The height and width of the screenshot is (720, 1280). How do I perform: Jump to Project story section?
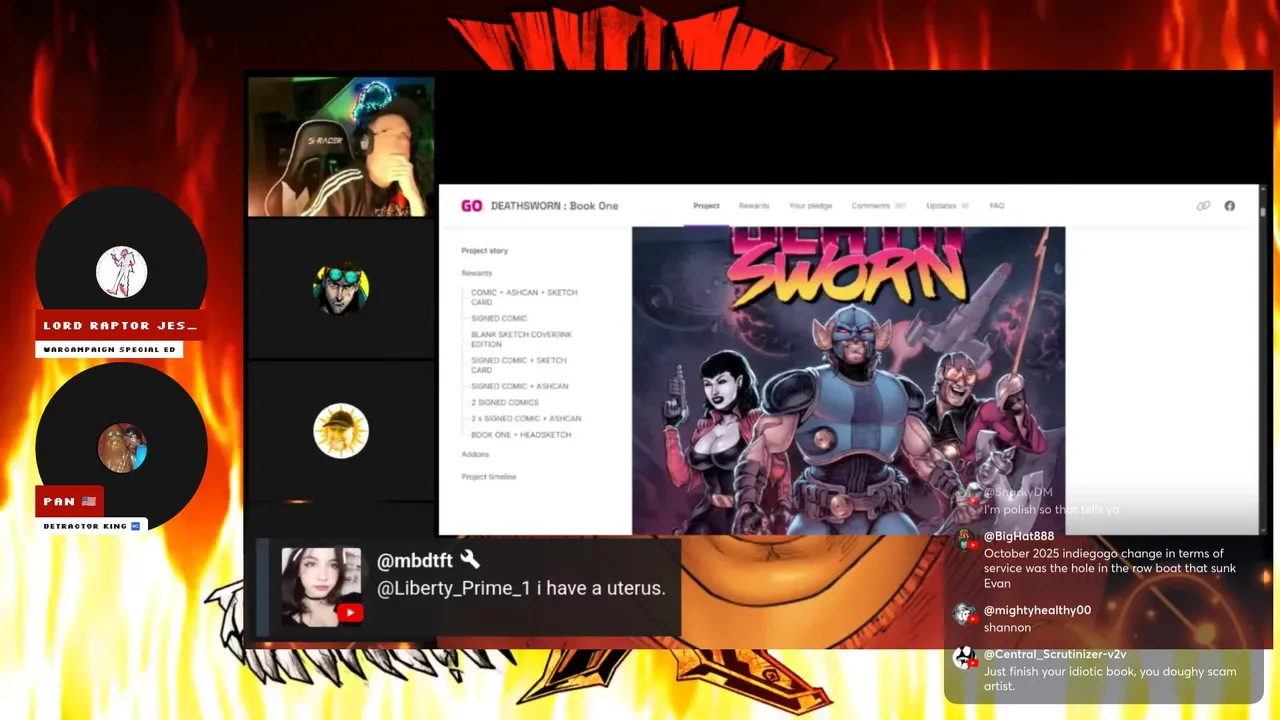pyautogui.click(x=484, y=251)
